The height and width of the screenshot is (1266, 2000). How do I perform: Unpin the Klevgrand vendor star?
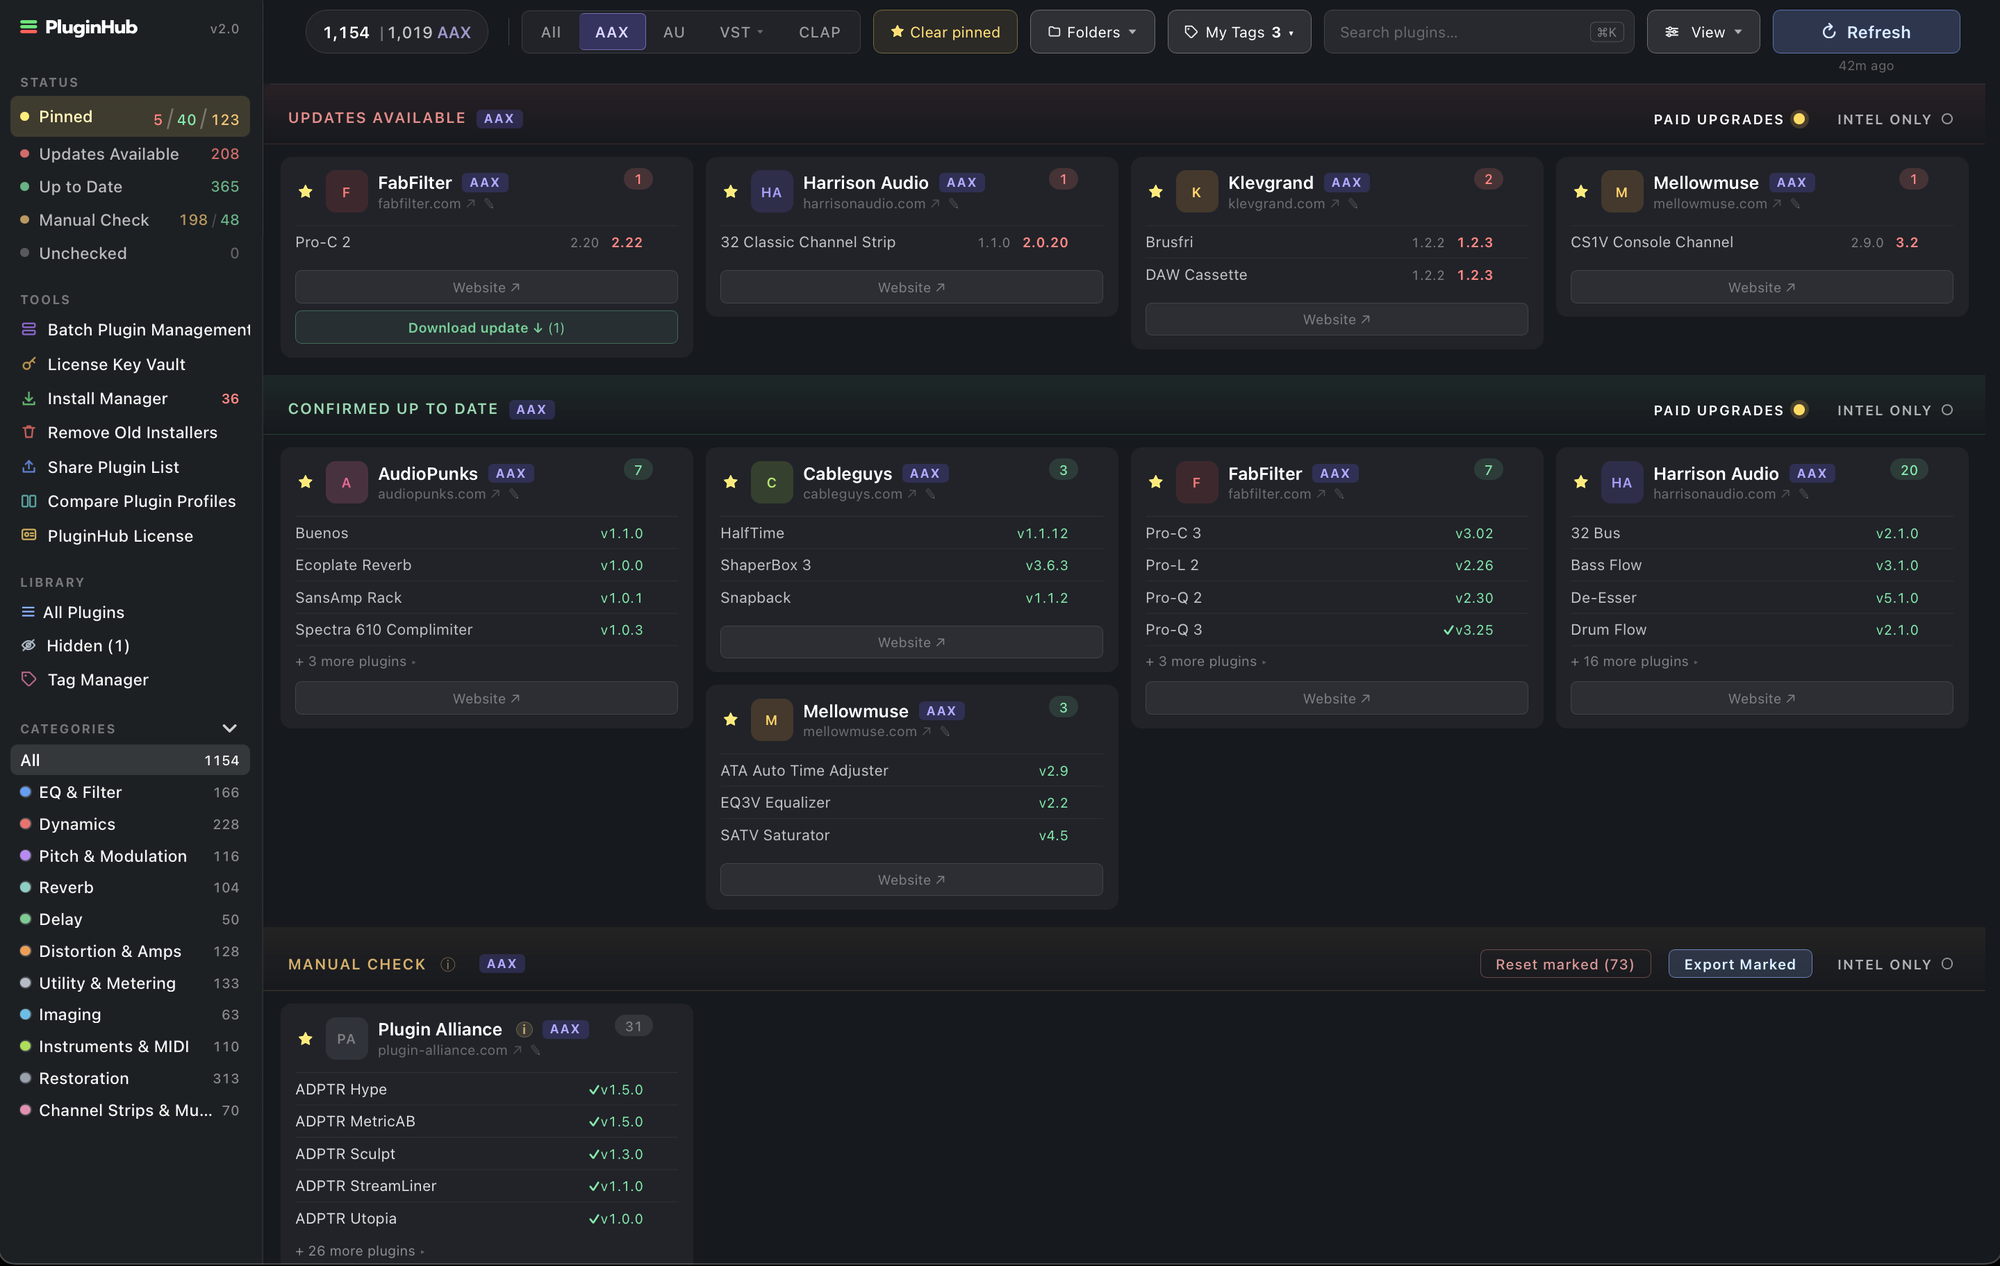coord(1156,192)
